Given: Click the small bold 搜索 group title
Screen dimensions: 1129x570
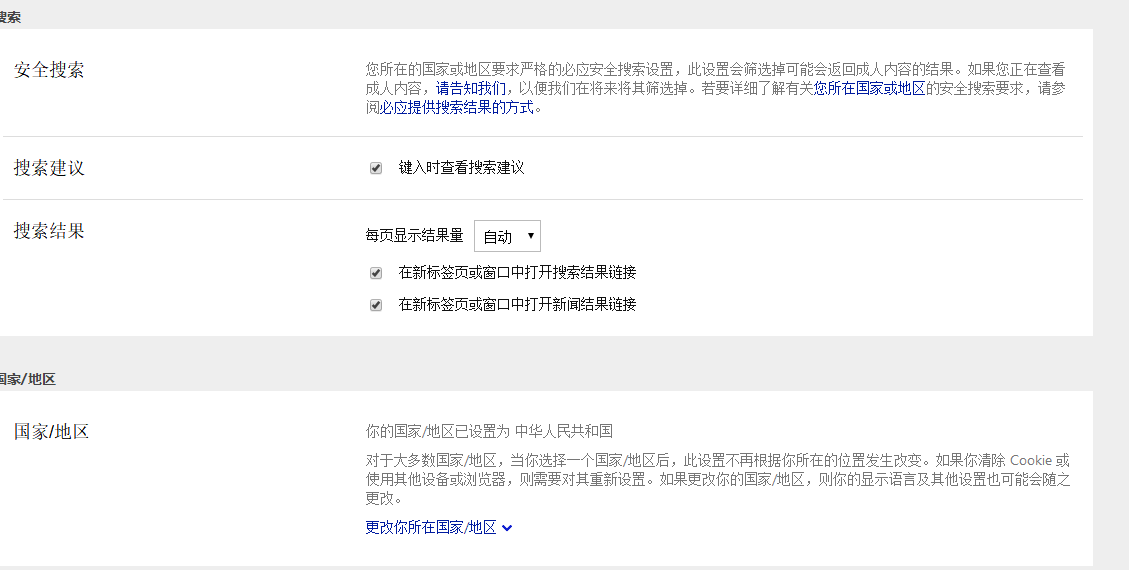Looking at the screenshot, I should click(10, 17).
